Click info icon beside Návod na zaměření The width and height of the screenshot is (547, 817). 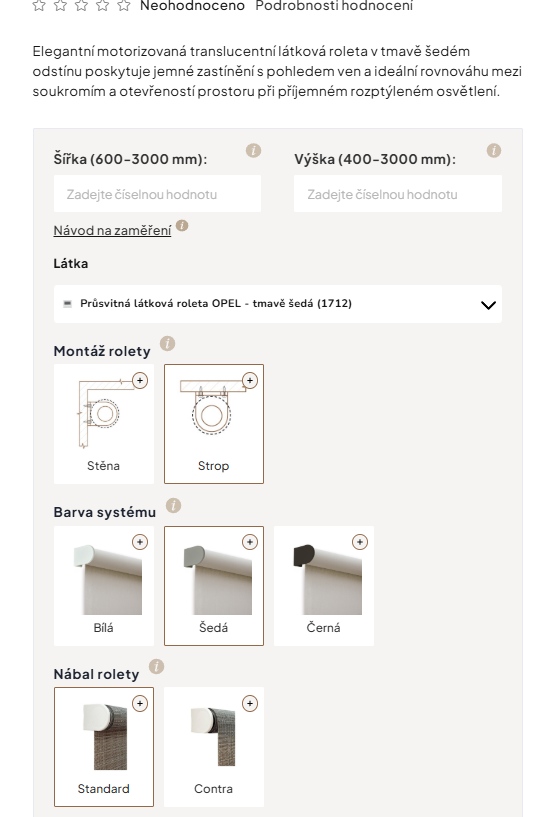click(x=182, y=226)
